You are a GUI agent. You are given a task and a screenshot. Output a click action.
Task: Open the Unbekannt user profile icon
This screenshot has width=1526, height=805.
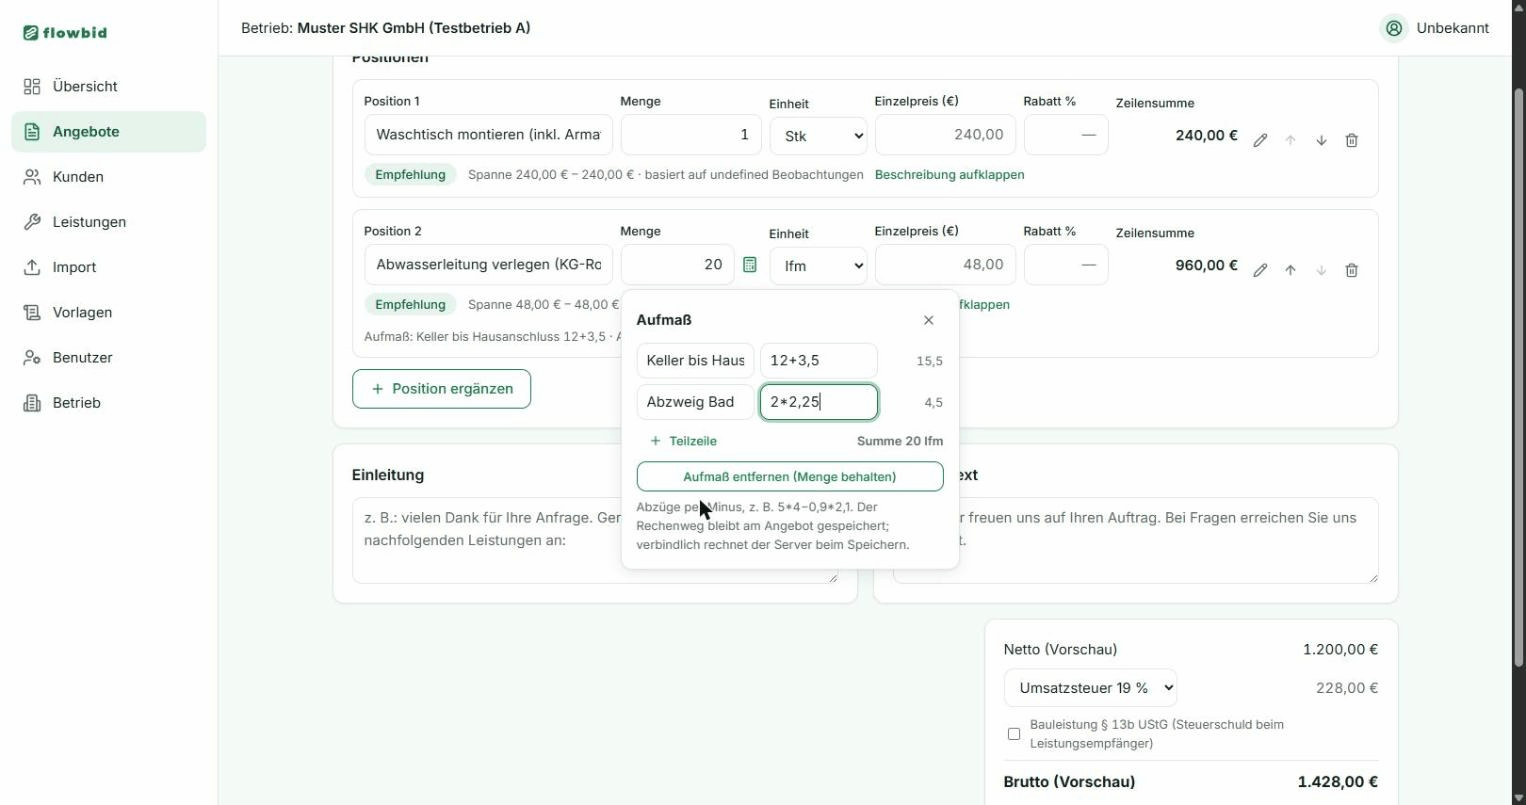click(1394, 28)
